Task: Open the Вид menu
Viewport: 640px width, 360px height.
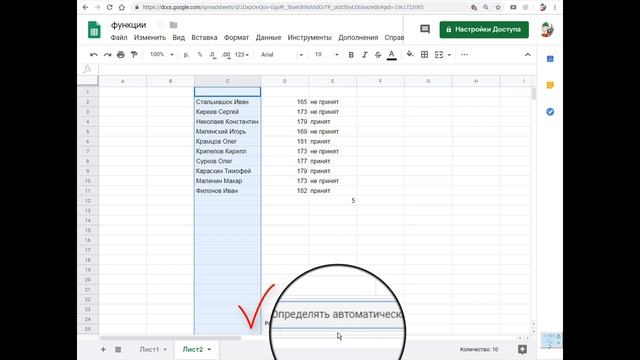Action: (x=178, y=38)
